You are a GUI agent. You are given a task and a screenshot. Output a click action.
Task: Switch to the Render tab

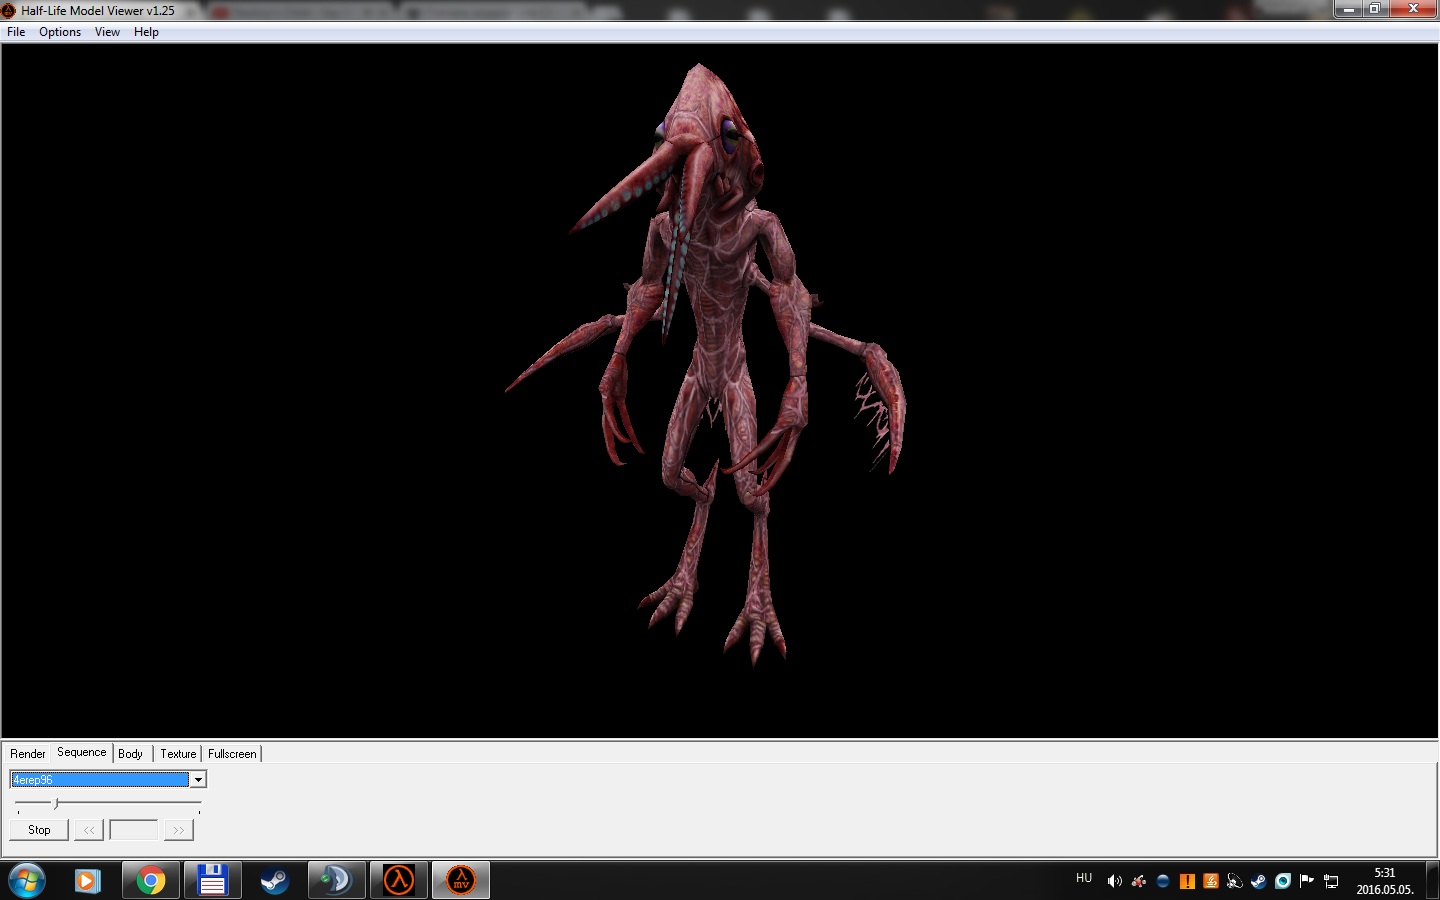point(28,754)
